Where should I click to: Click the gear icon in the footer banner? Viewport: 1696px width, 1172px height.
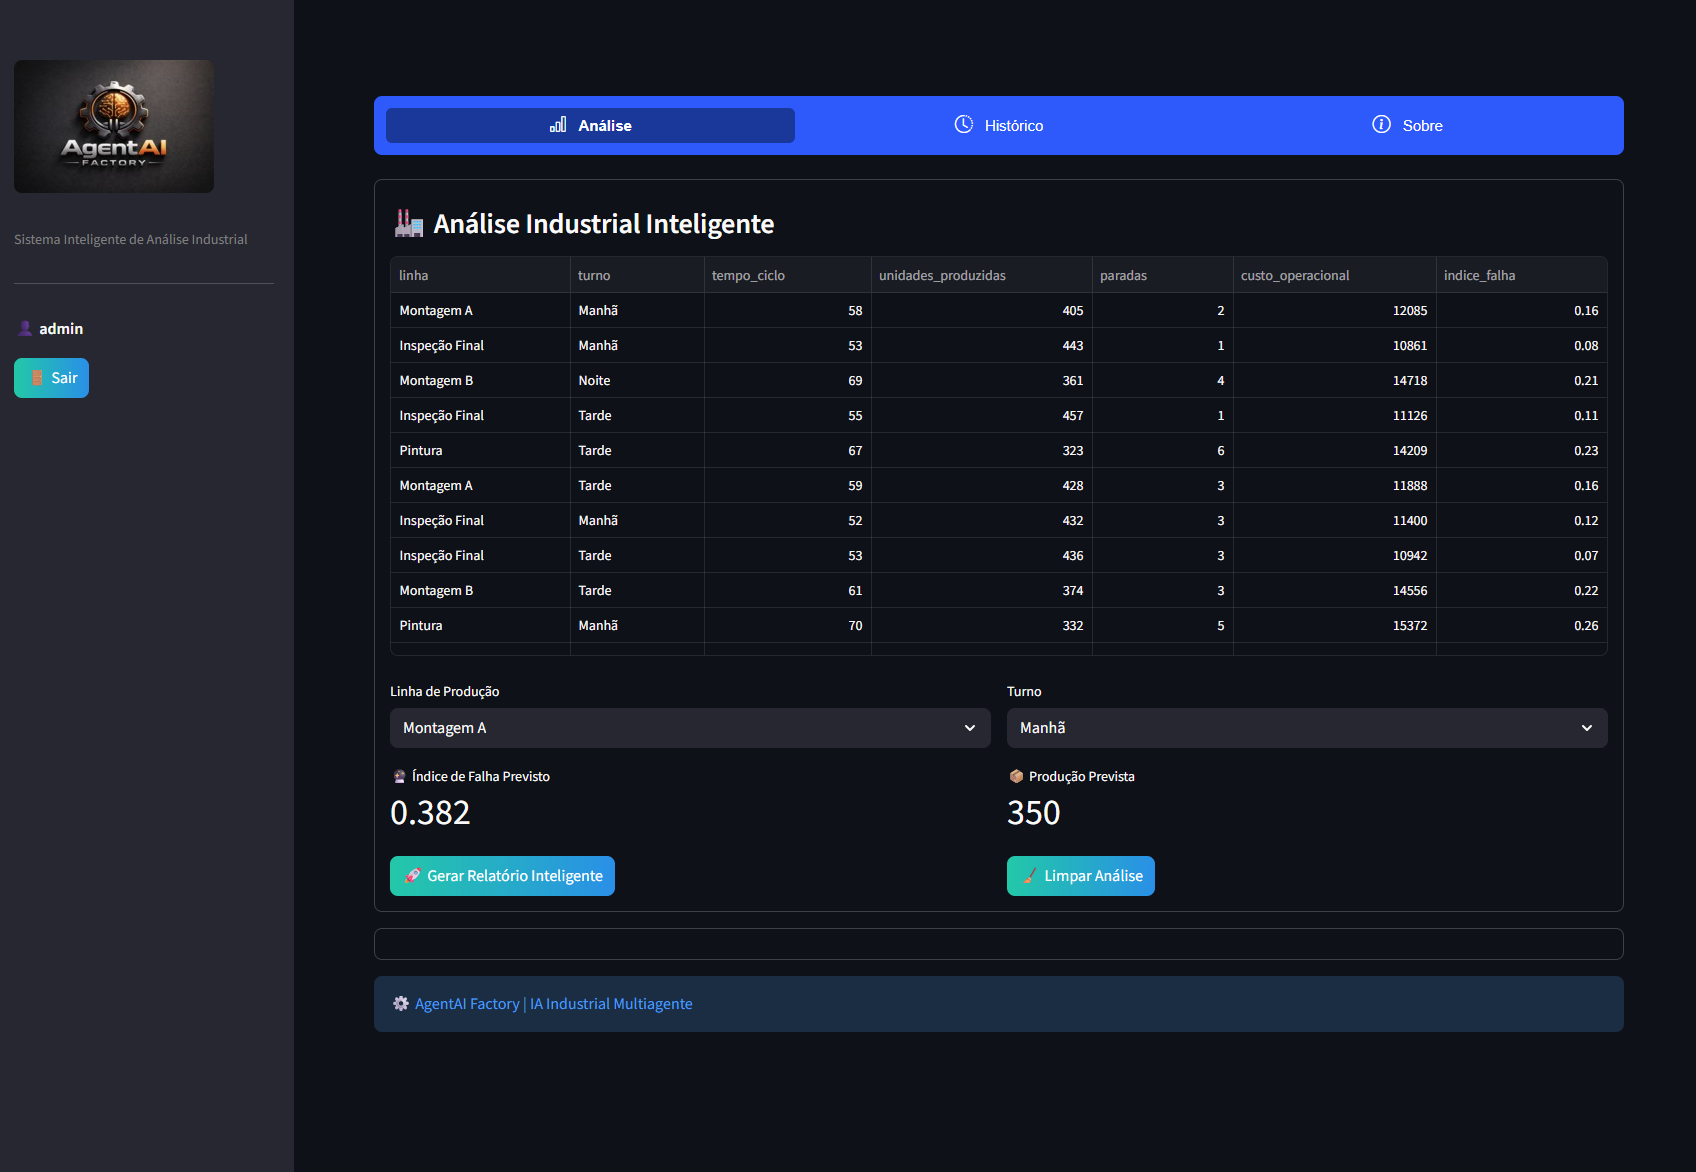pyautogui.click(x=401, y=1004)
